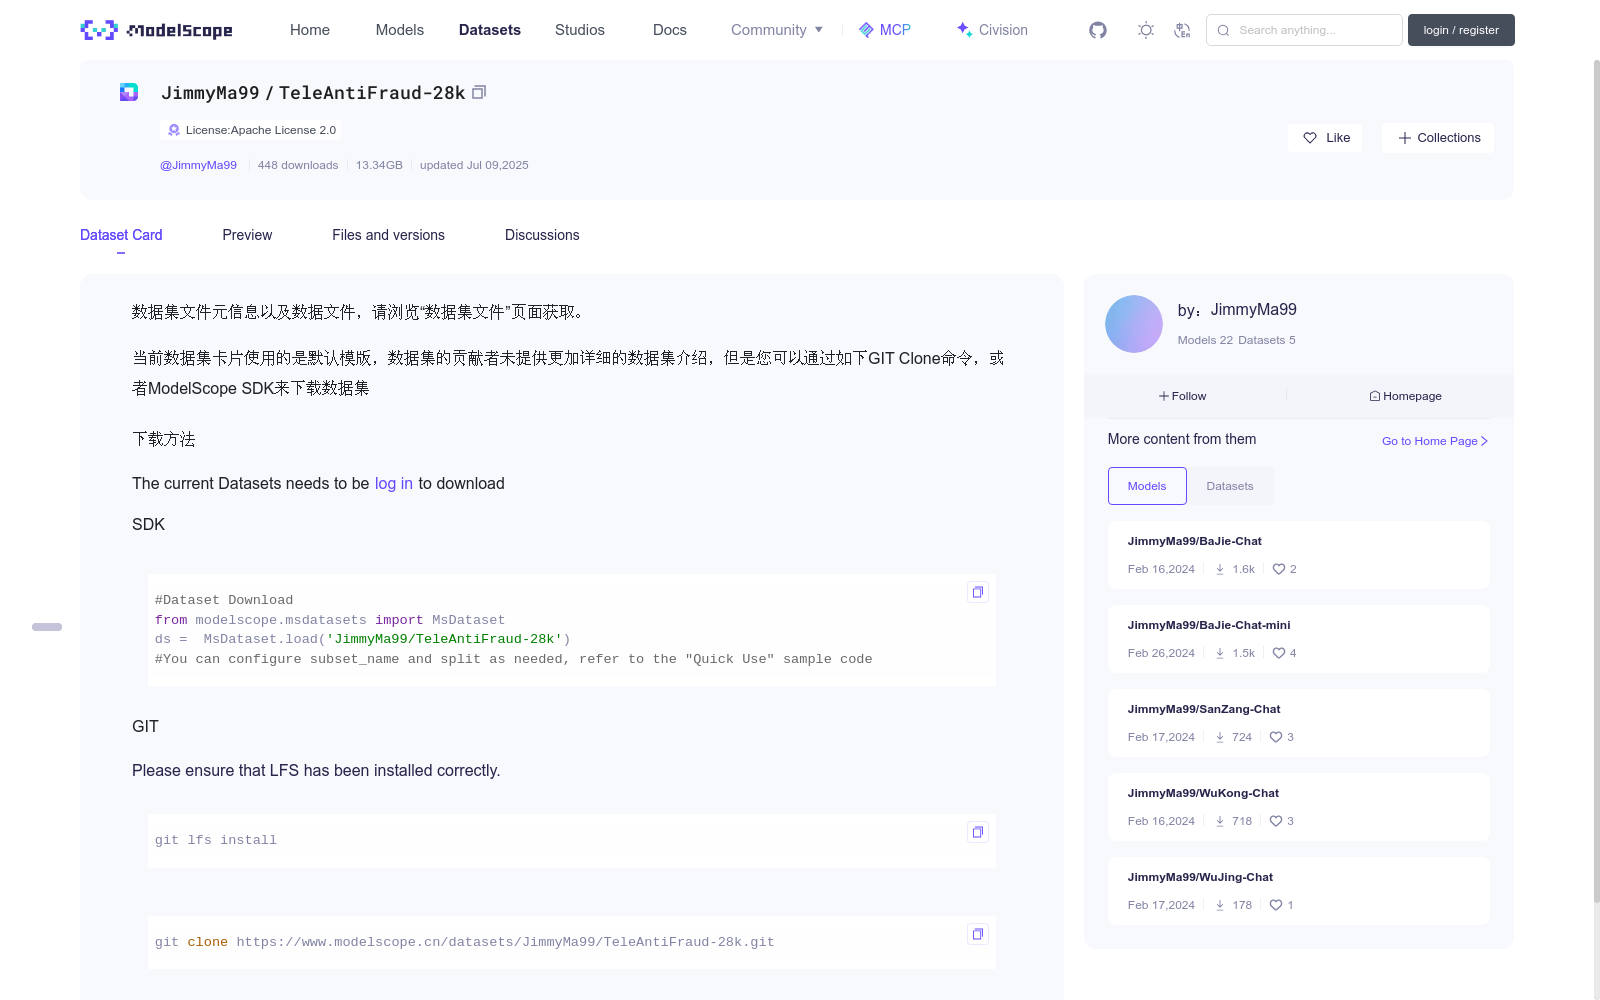1600x1000 pixels.
Task: Click the heart icon in Like button
Action: click(1310, 138)
